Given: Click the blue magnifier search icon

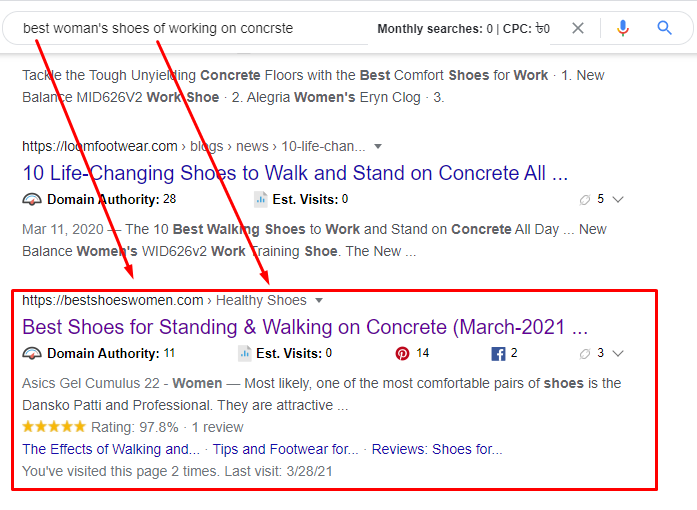Looking at the screenshot, I should (x=665, y=28).
